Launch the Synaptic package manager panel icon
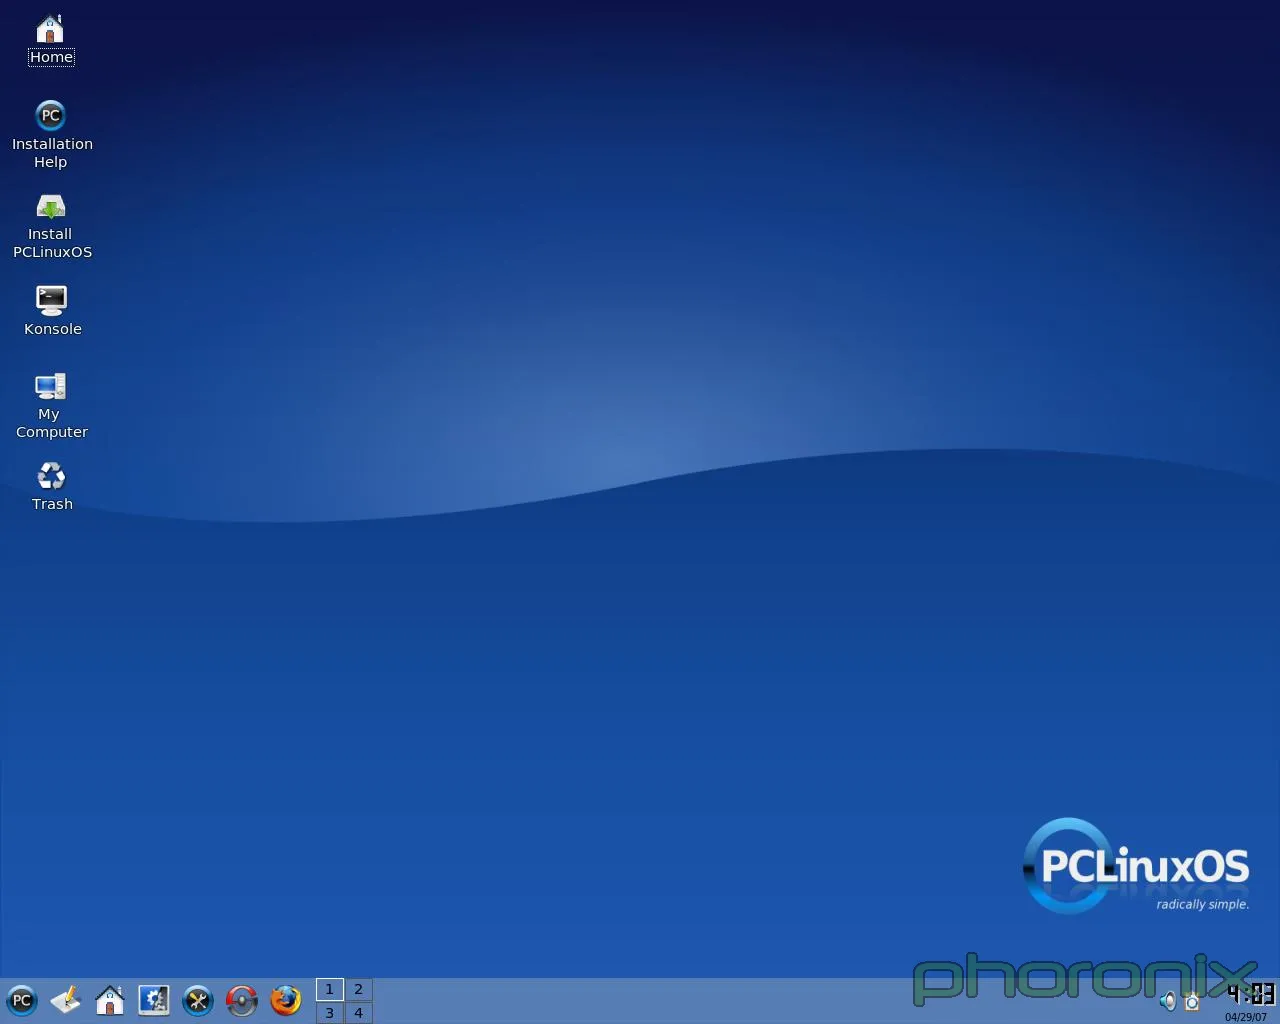This screenshot has width=1280, height=1024. pyautogui.click(x=241, y=1000)
